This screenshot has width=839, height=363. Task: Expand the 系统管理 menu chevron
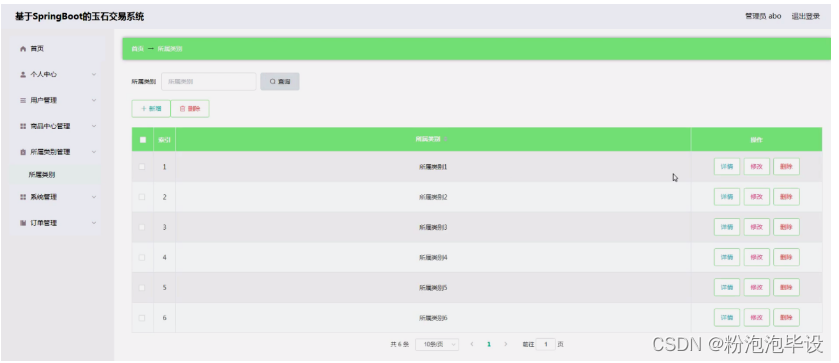(x=94, y=197)
